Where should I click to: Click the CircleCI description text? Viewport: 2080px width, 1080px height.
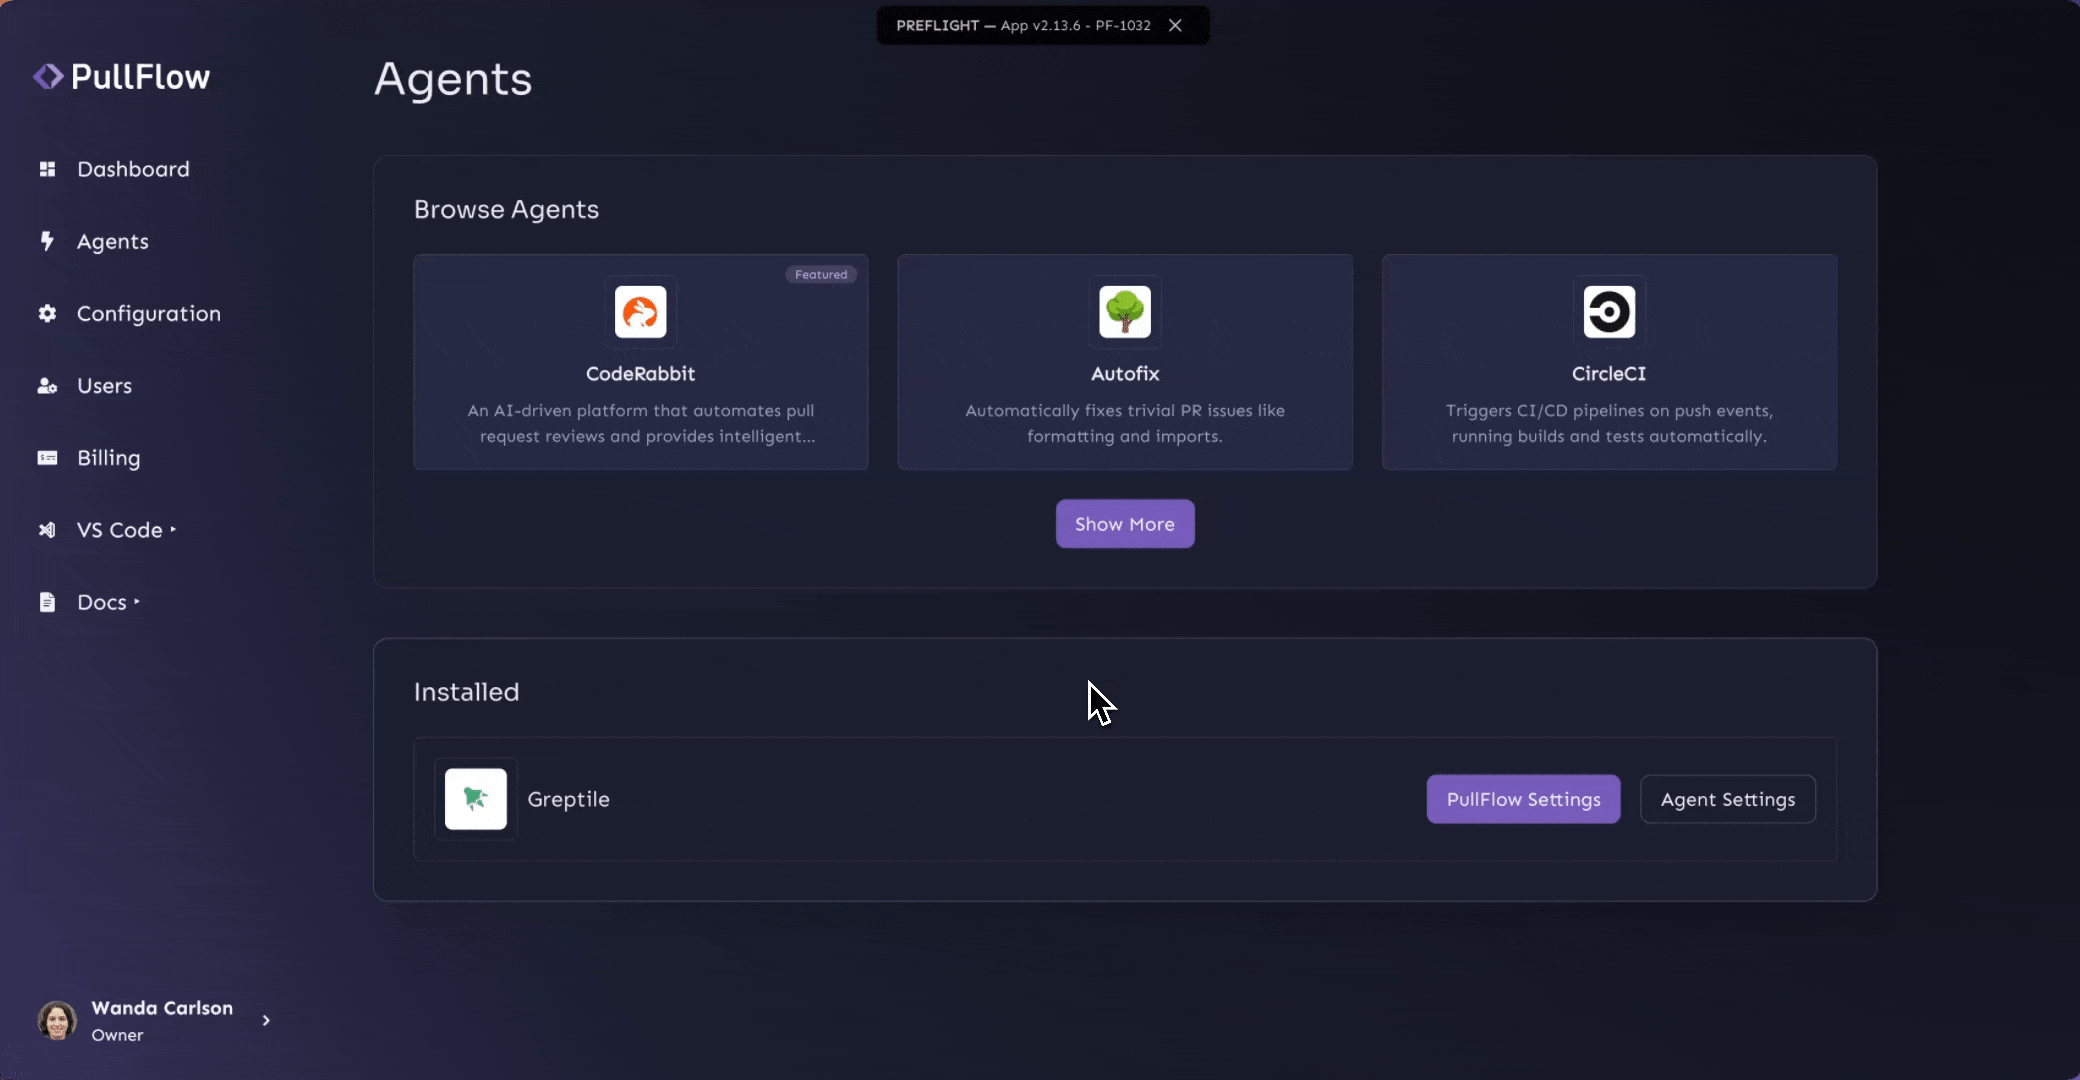tap(1609, 423)
